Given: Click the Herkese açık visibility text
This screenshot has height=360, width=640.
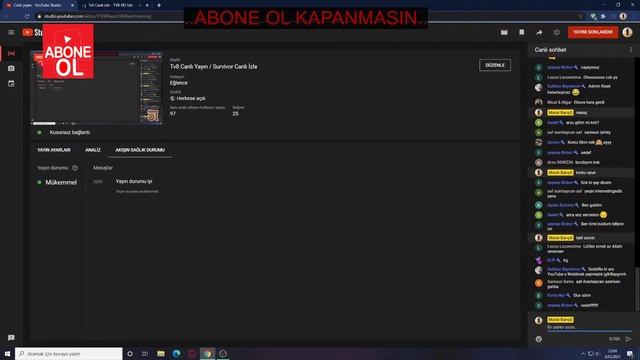Looking at the screenshot, I should point(191,98).
